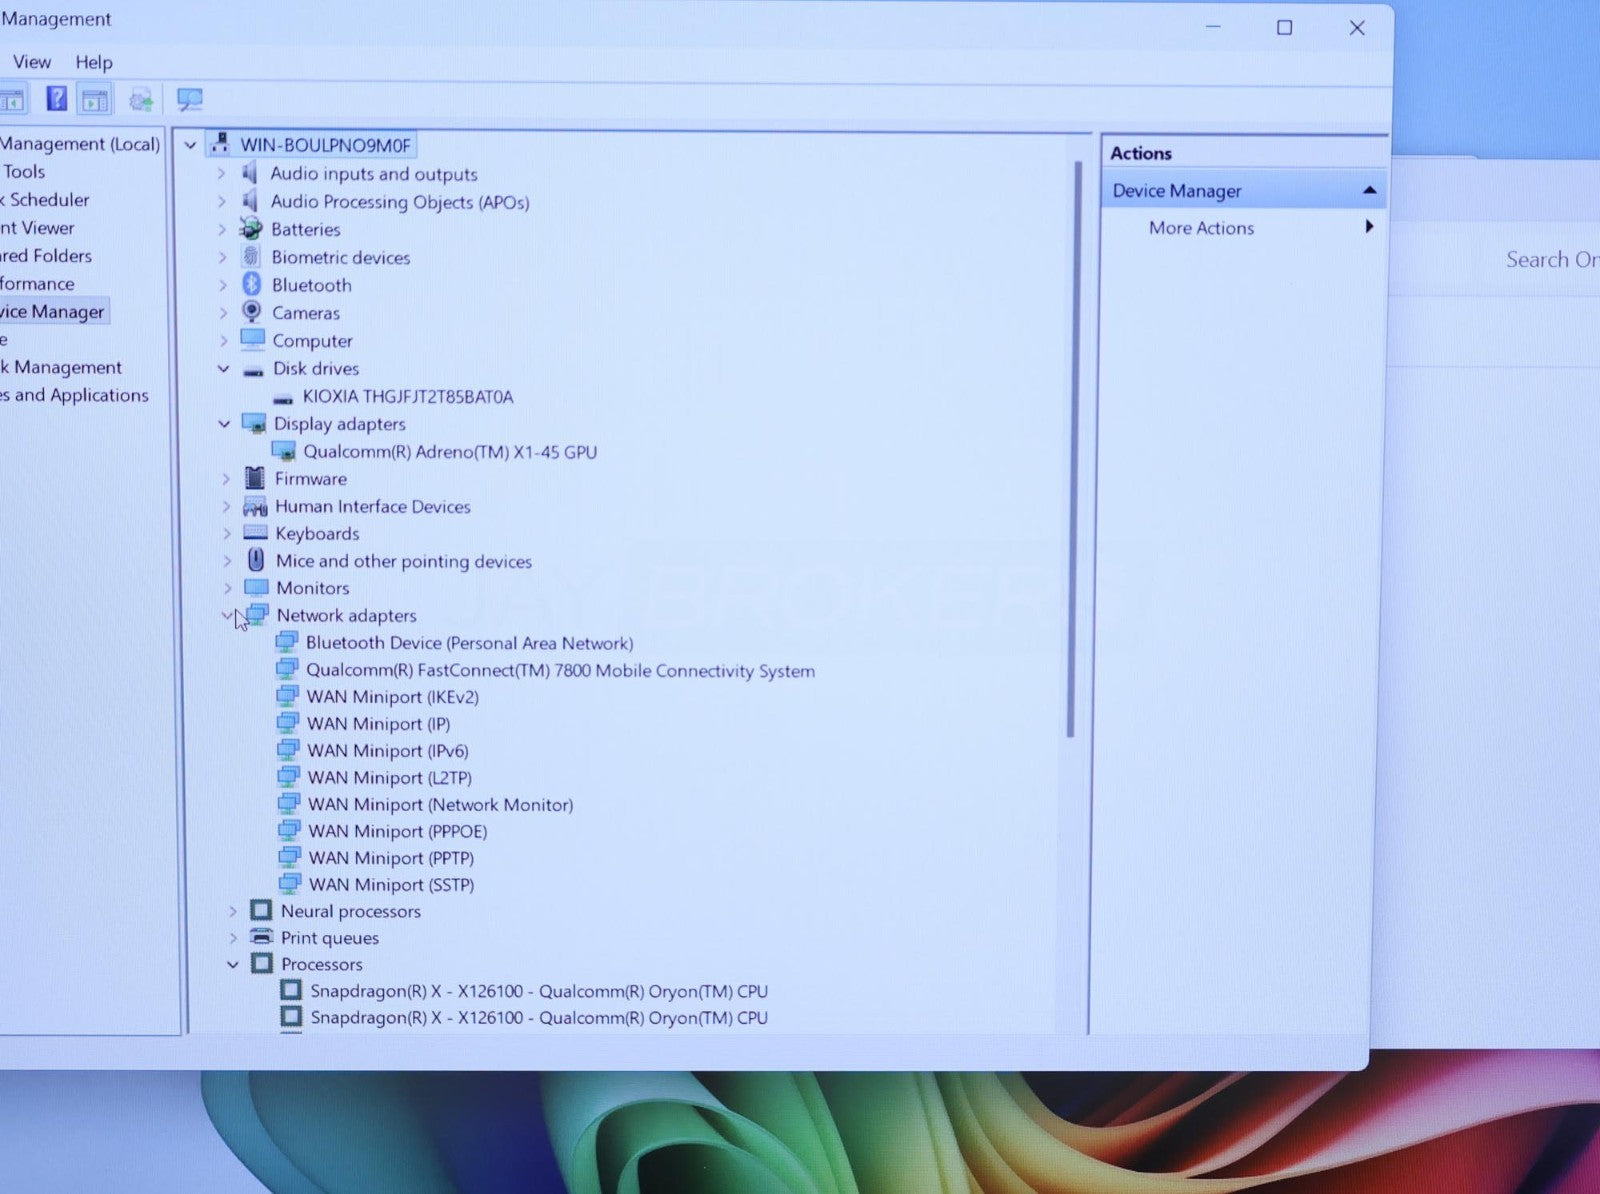The image size is (1600, 1194).
Task: Click the Mice and other pointing devices icon
Action: pyautogui.click(x=256, y=560)
